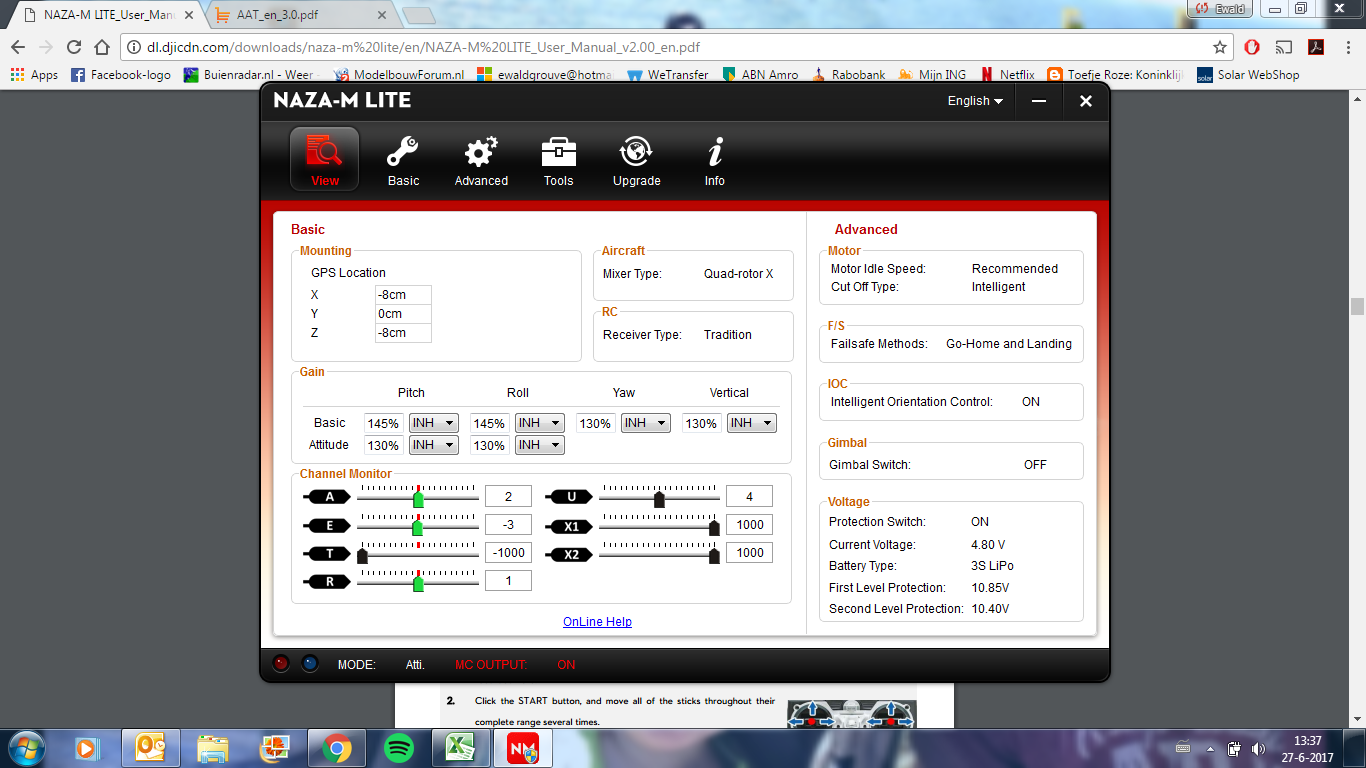Image resolution: width=1366 pixels, height=768 pixels.
Task: Switch to AAT_en_3.0.pdf browser tab
Action: [298, 16]
